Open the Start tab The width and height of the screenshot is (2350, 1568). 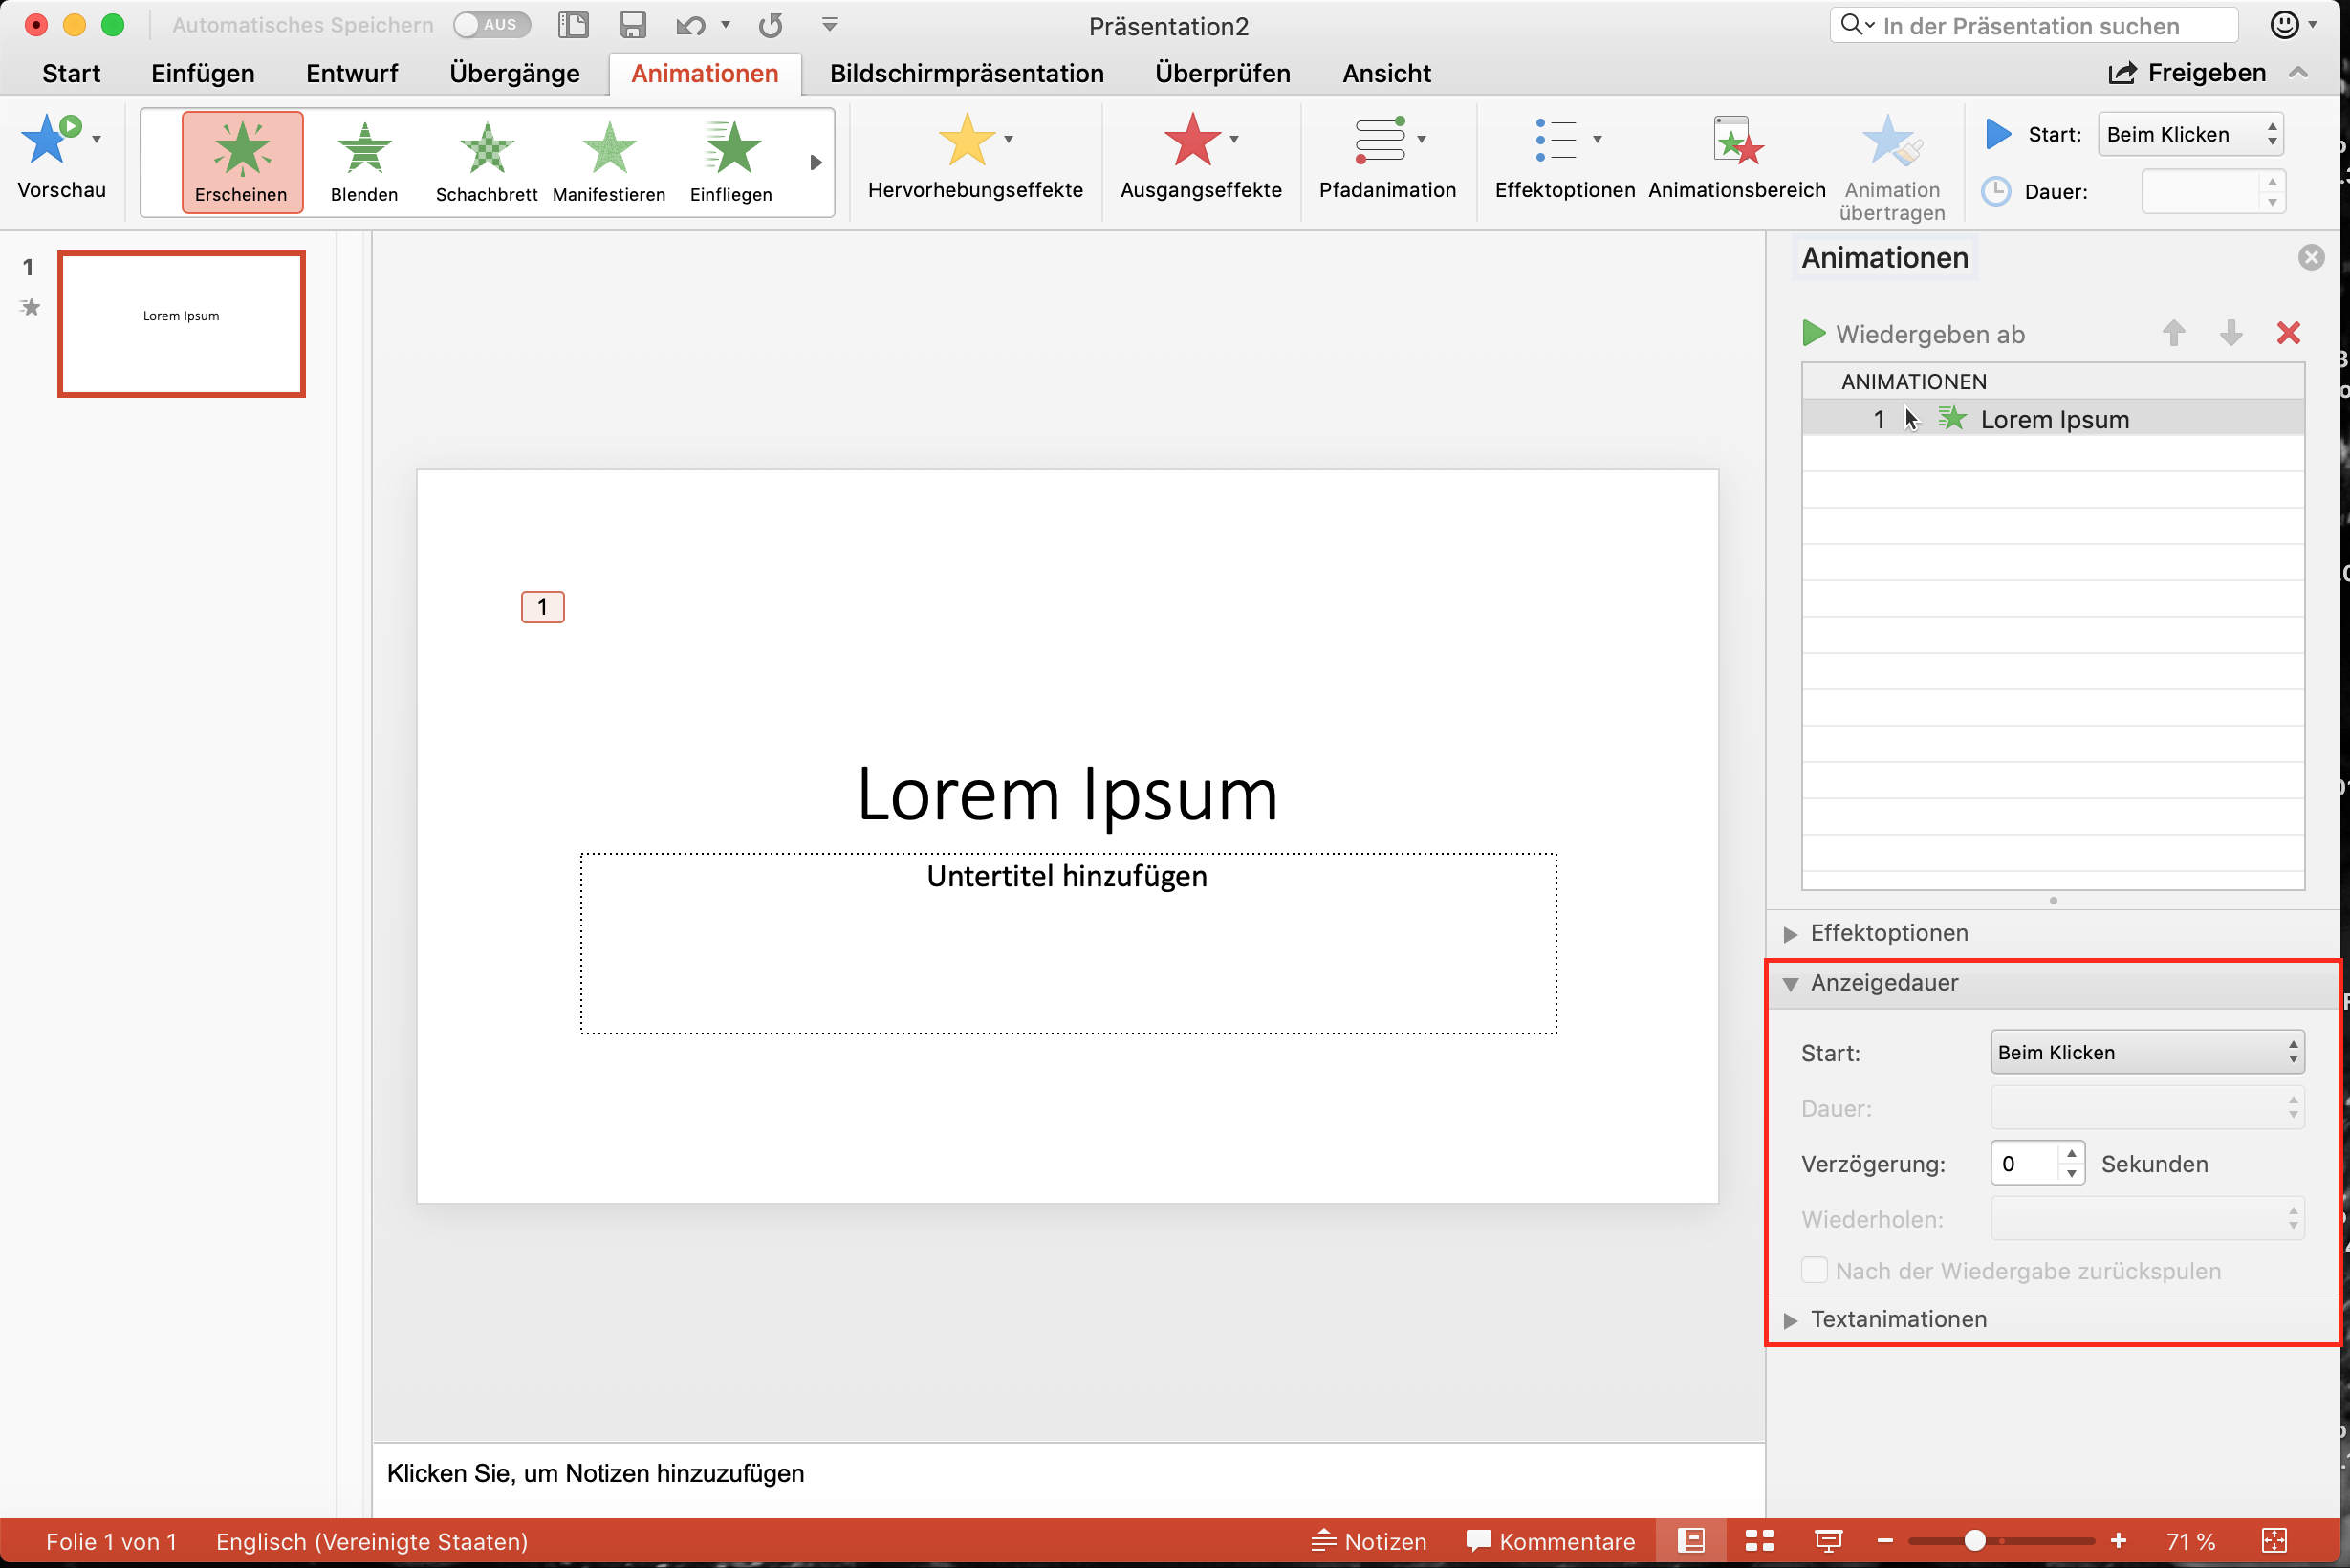pyautogui.click(x=71, y=73)
